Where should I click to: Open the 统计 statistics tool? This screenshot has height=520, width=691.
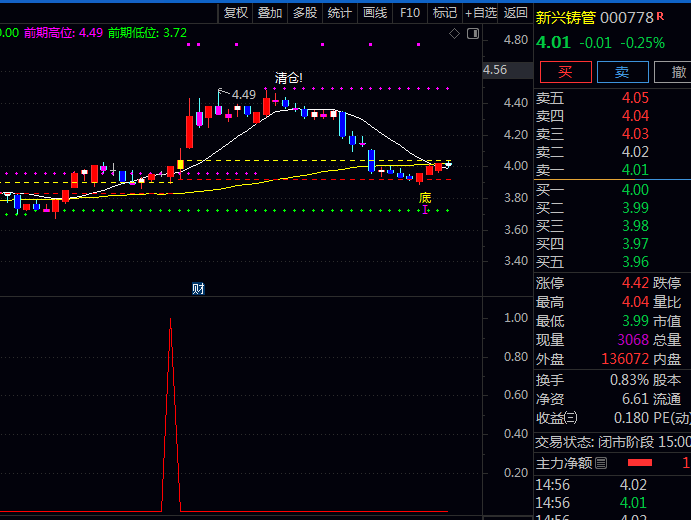click(x=339, y=13)
